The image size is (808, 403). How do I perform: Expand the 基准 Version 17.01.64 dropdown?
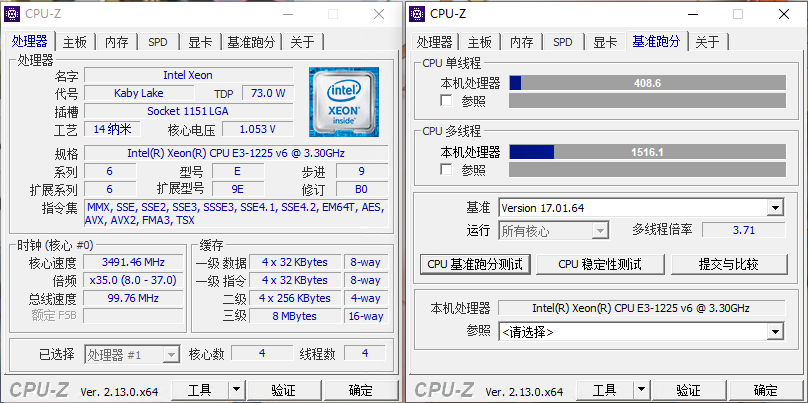point(775,208)
